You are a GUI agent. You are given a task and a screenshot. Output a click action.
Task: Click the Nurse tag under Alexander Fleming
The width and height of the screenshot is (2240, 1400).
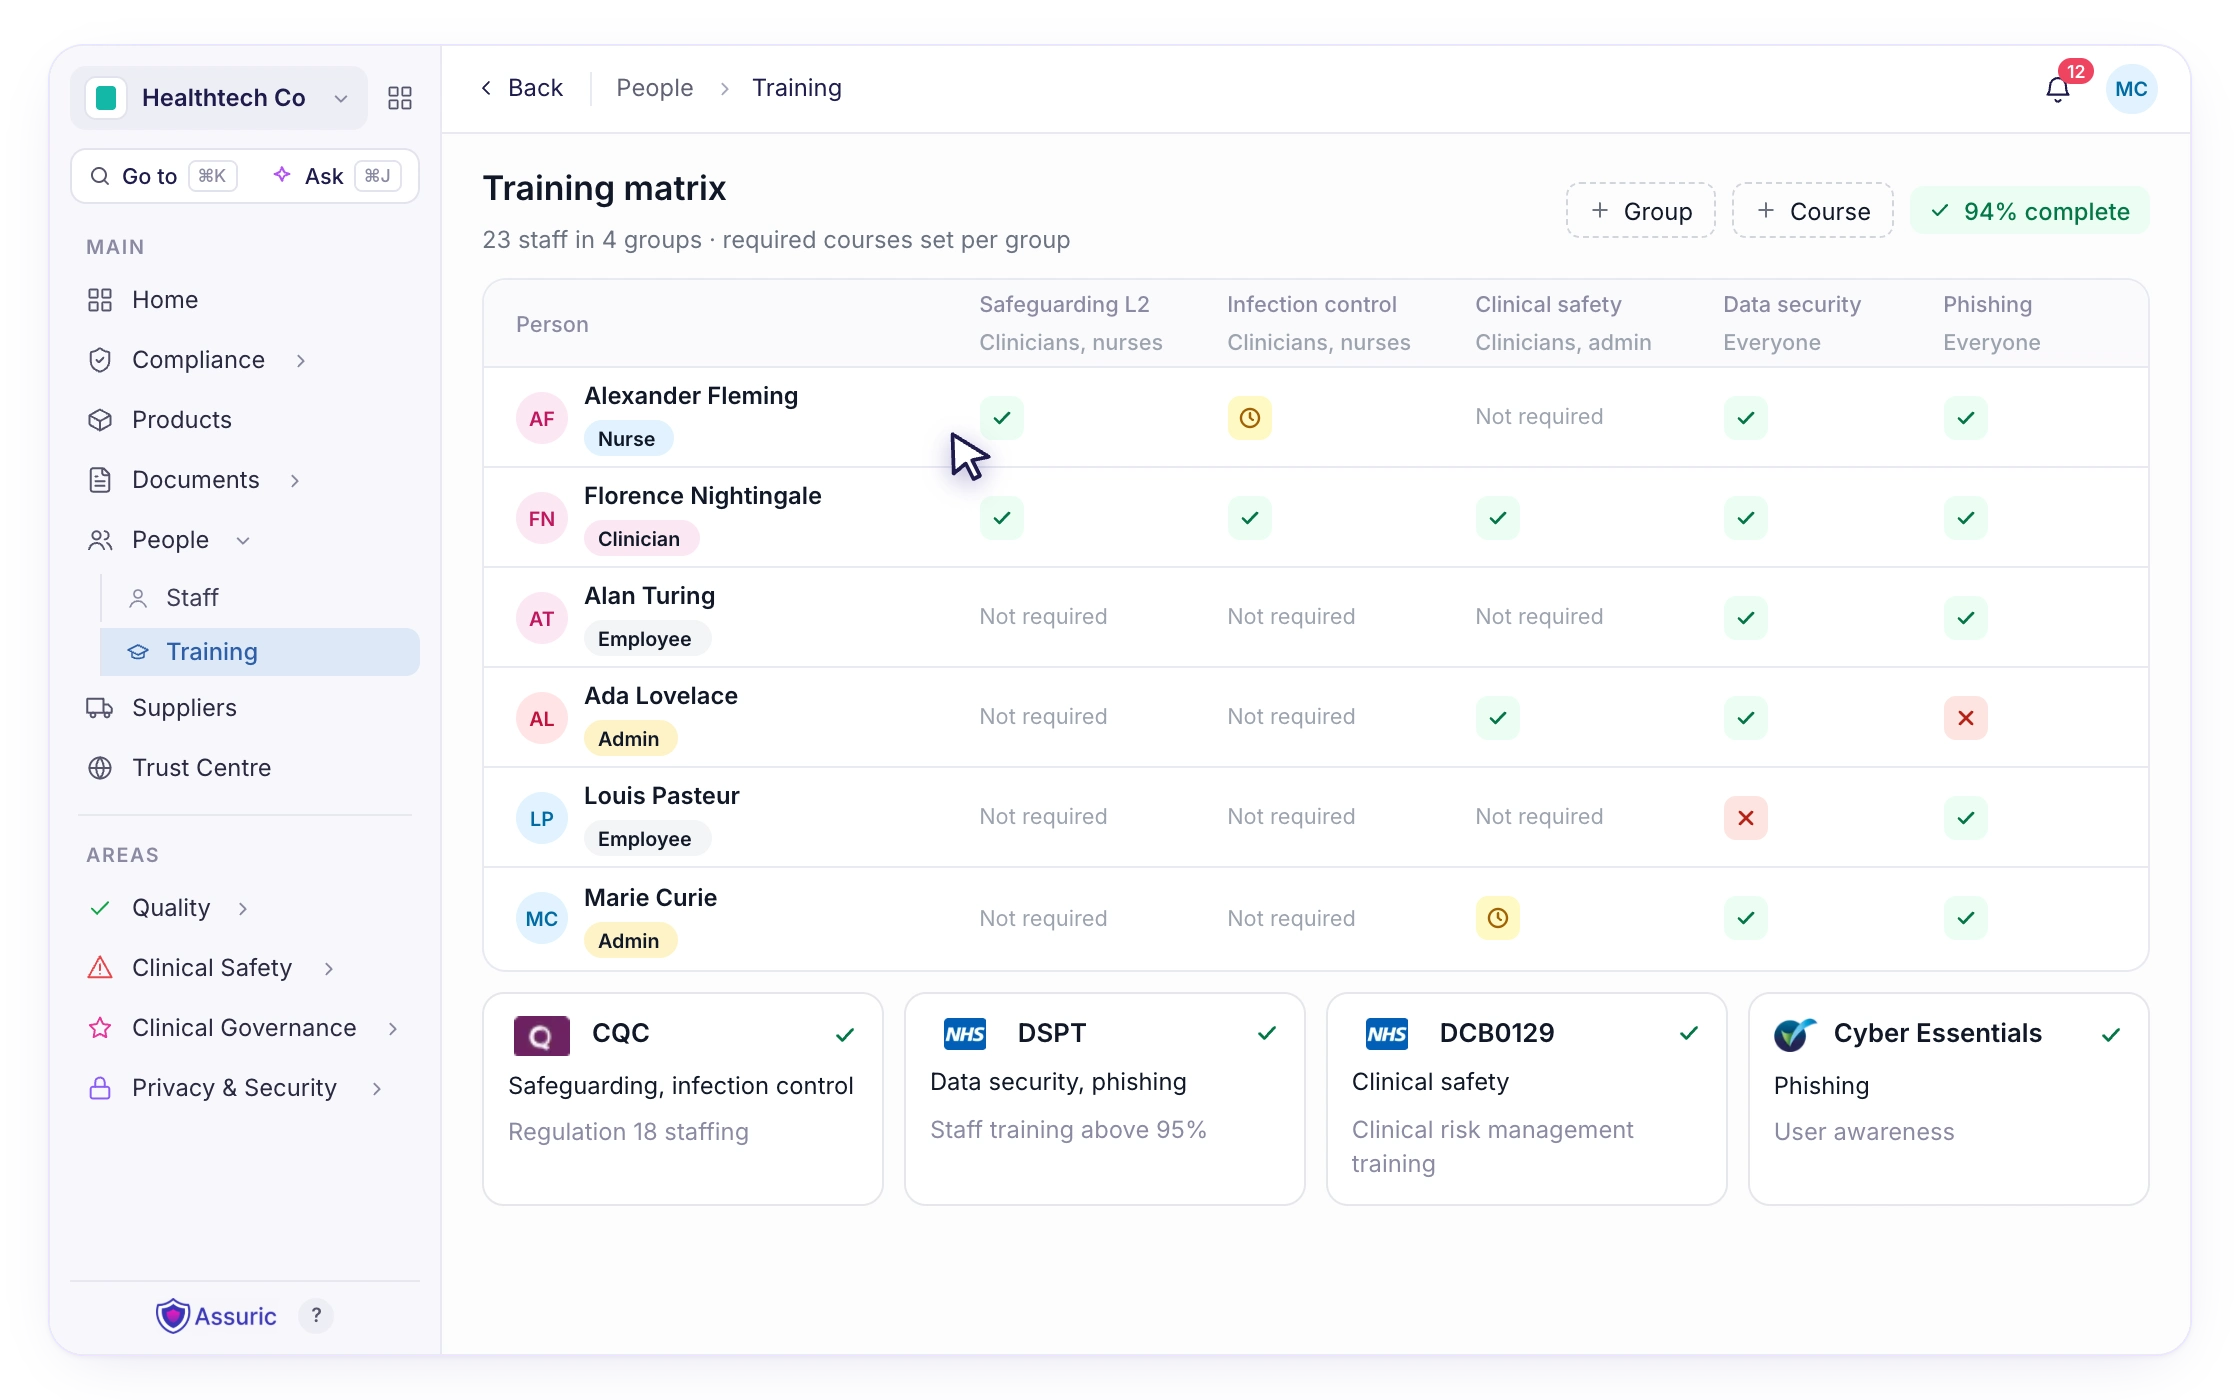pos(627,438)
